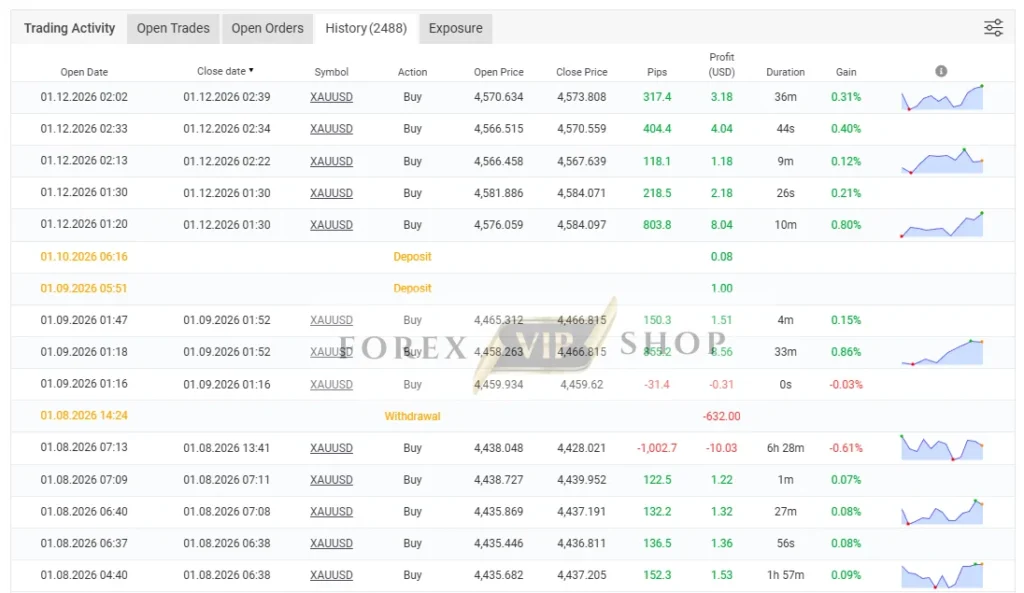1024x593 pixels.
Task: View the mini chart for the 317.4 pips trade
Action: click(x=942, y=97)
